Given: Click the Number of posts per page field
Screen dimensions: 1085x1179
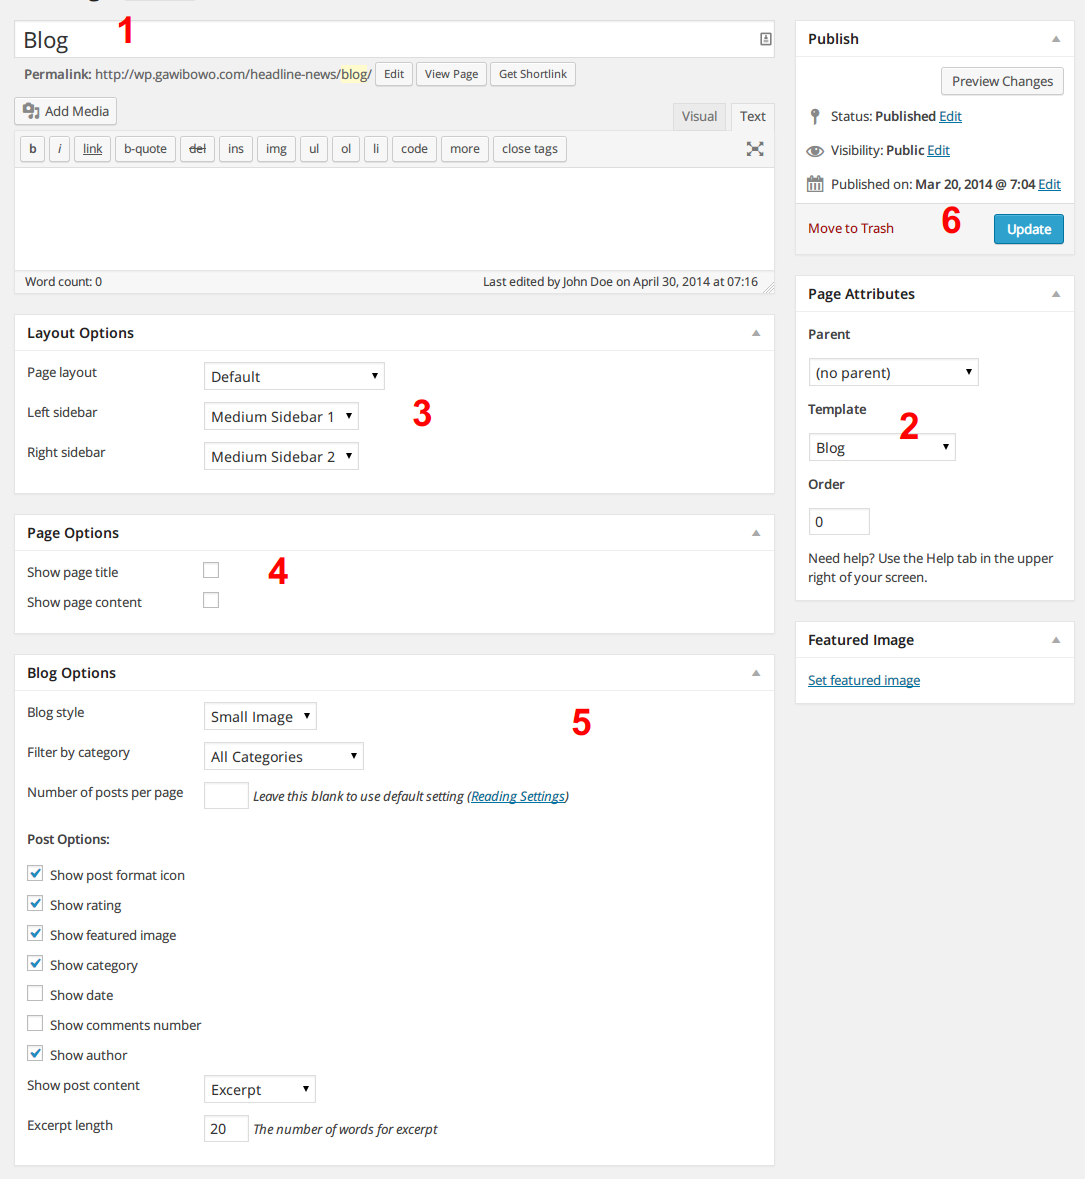Looking at the screenshot, I should point(226,796).
